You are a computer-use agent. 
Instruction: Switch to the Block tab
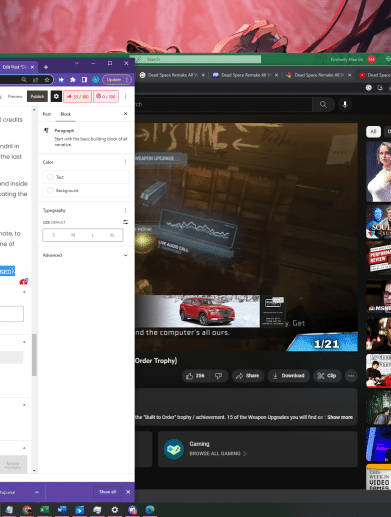pos(65,114)
